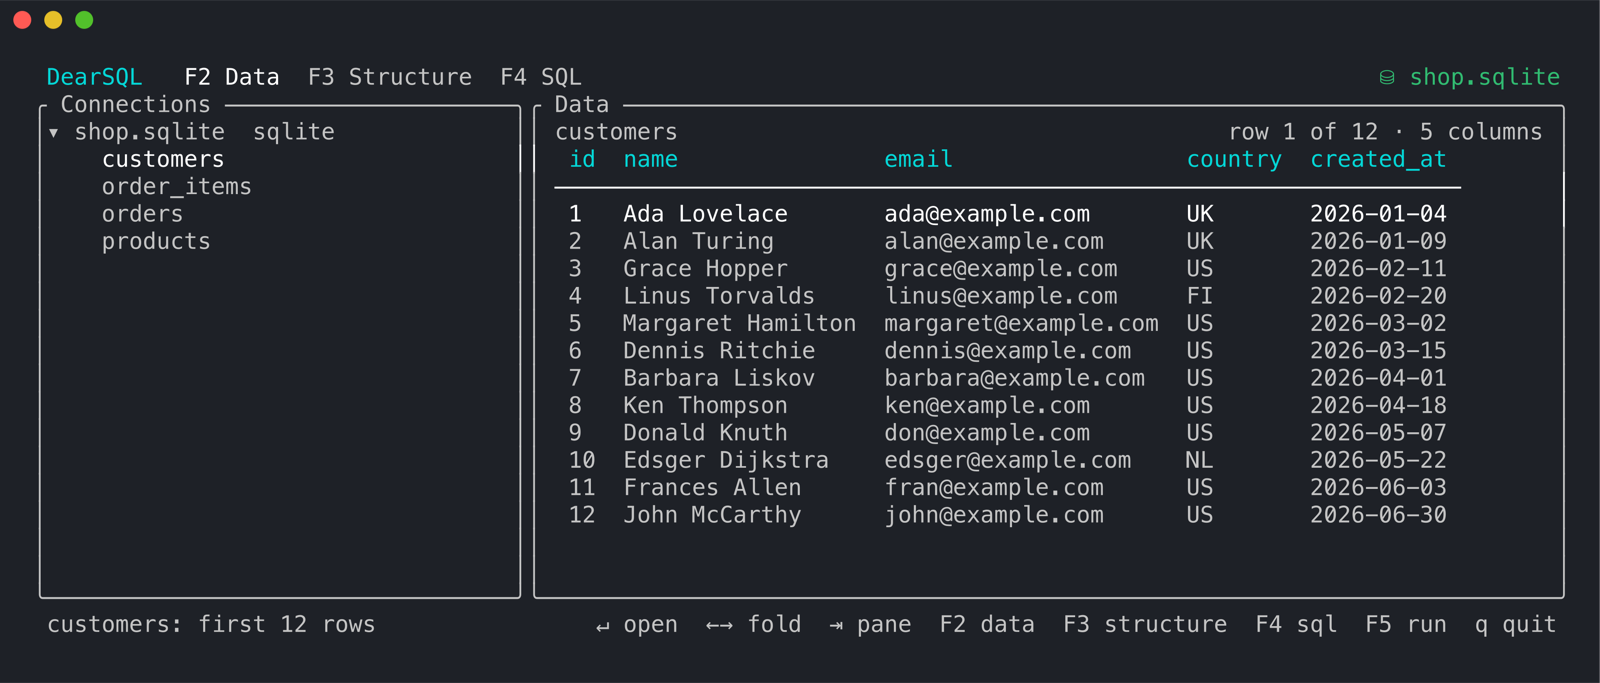Viewport: 1600px width, 683px height.
Task: Click the Barbara Liskov name cell
Action: pos(719,378)
